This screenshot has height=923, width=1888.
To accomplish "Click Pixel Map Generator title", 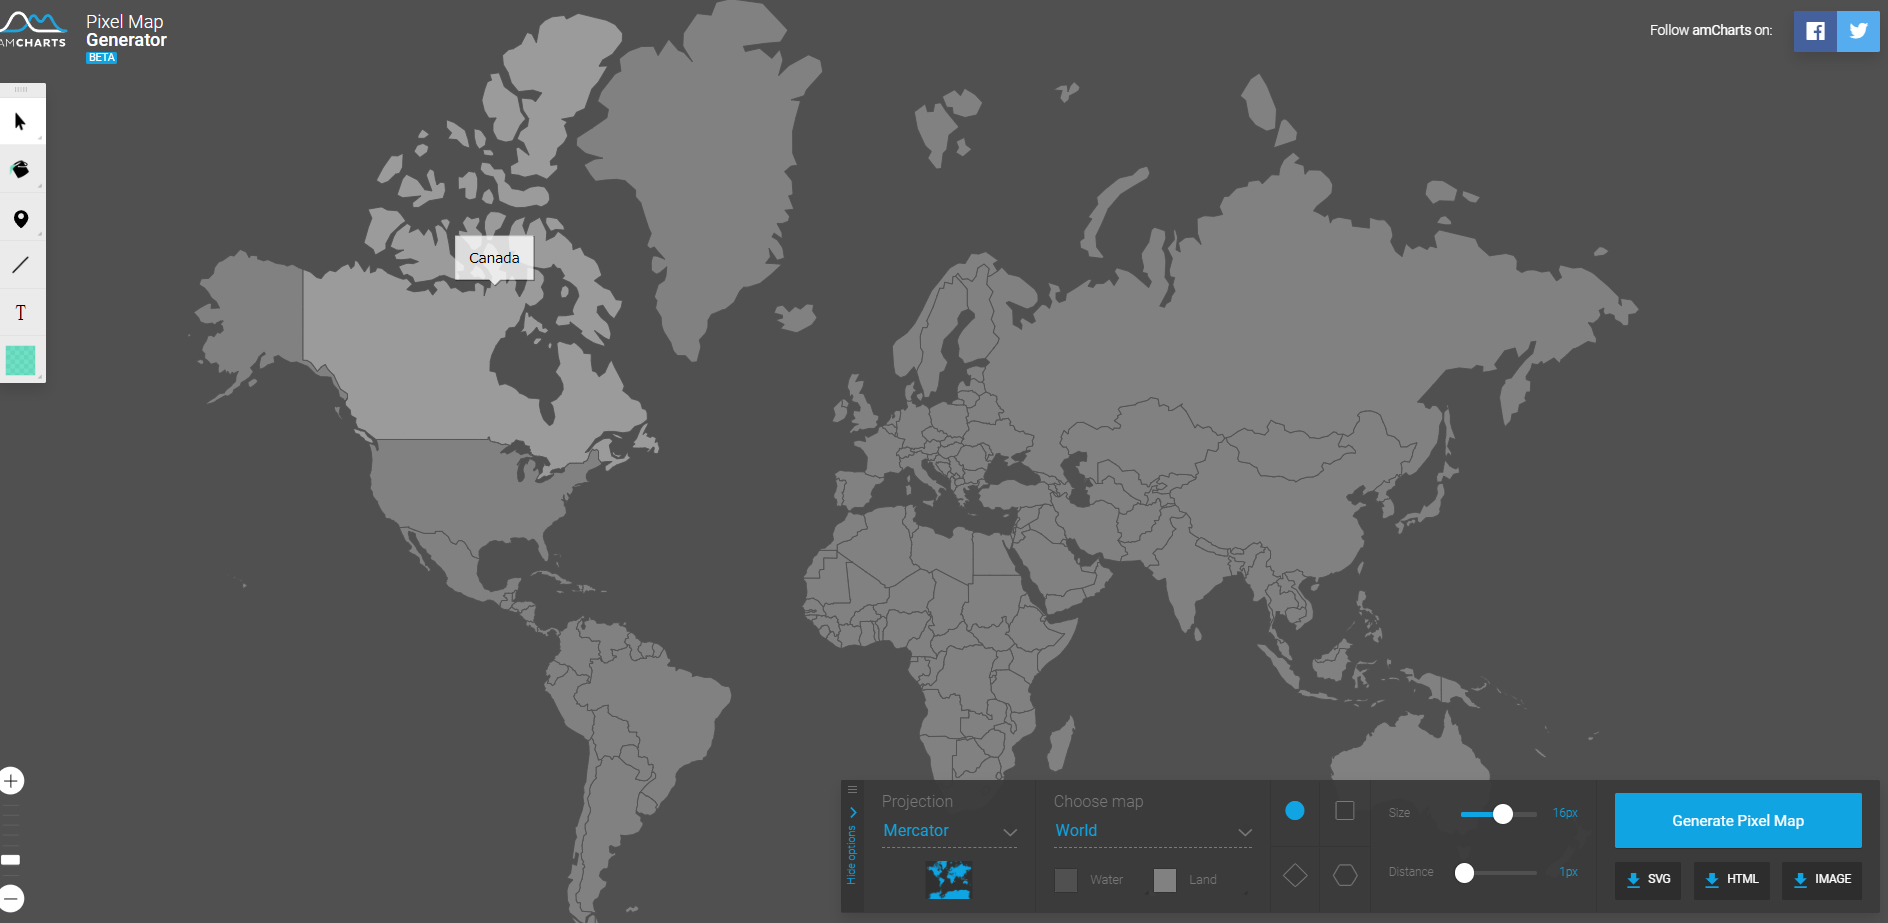I will click(x=126, y=31).
